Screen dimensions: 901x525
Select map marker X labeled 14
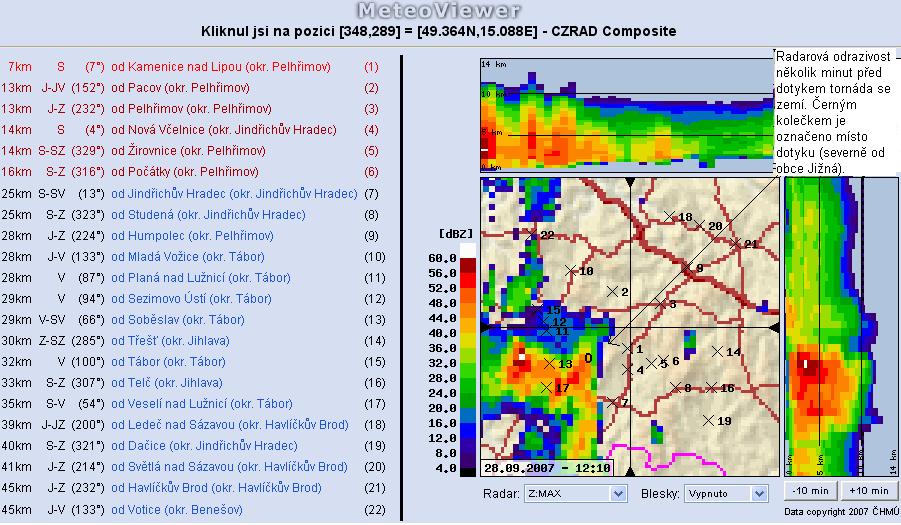pos(717,351)
